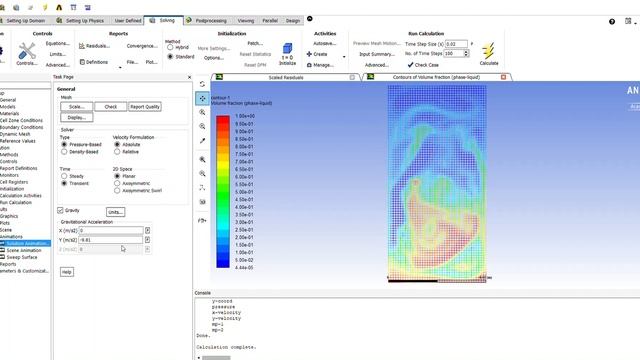This screenshot has height=360, width=640.
Task: Open report Definitions icon
Action: 82,62
